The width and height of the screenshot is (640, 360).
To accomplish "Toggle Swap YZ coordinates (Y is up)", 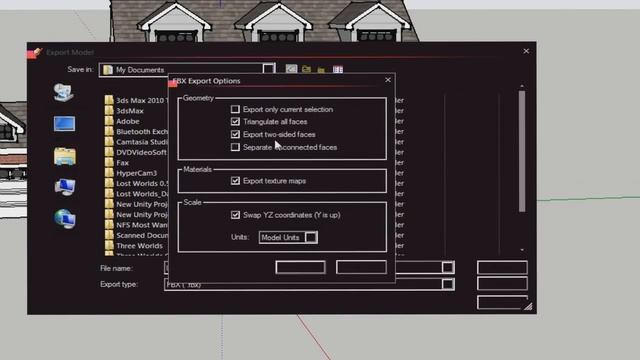I will point(235,215).
